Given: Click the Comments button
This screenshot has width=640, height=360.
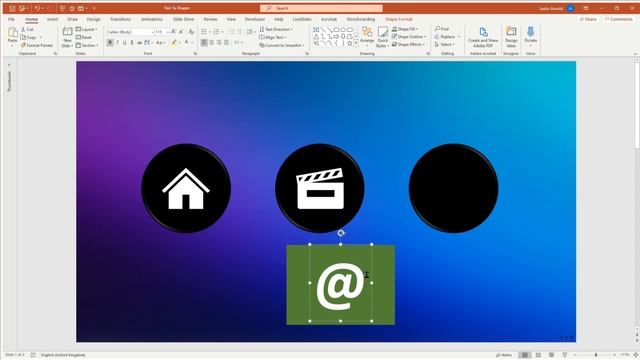Looking at the screenshot, I should click(x=618, y=19).
